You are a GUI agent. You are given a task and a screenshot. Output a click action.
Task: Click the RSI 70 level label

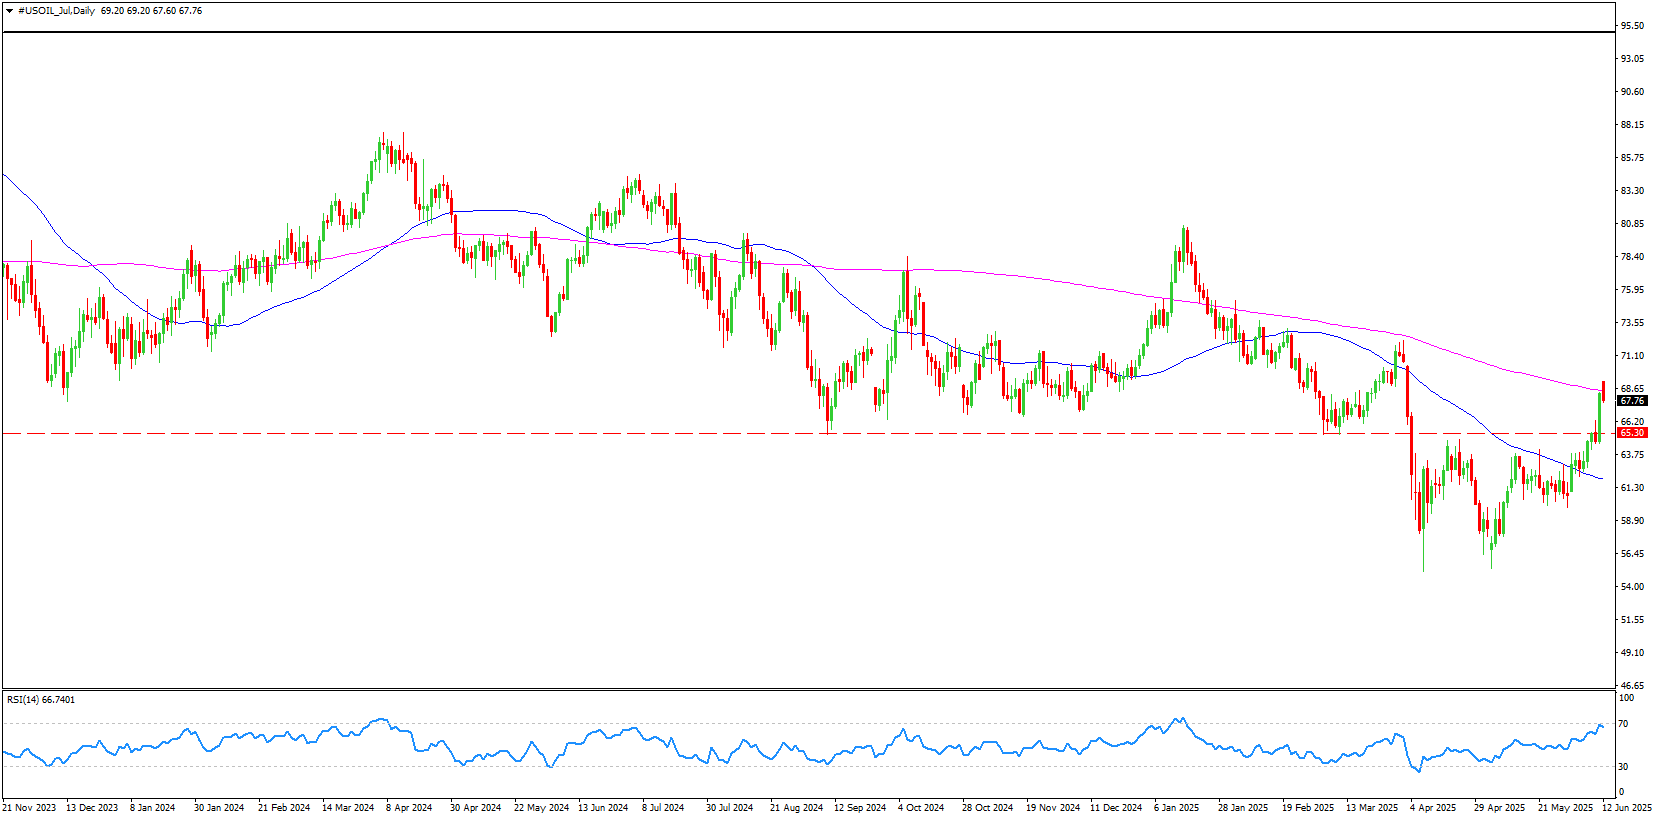[x=1624, y=724]
